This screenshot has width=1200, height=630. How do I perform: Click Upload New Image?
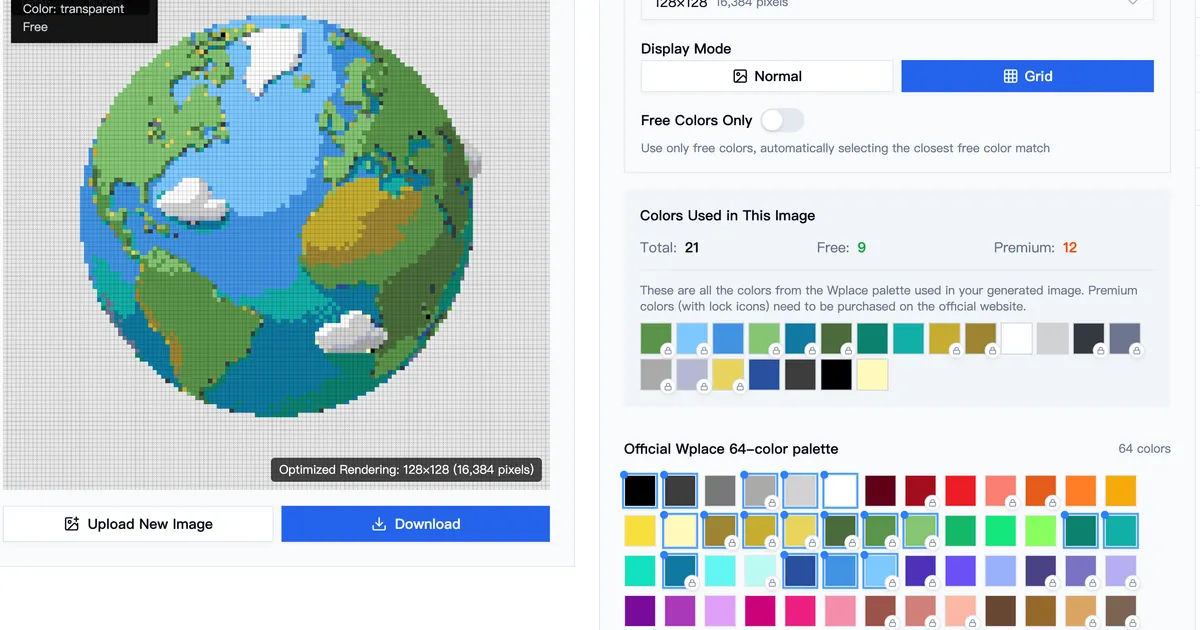tap(138, 523)
